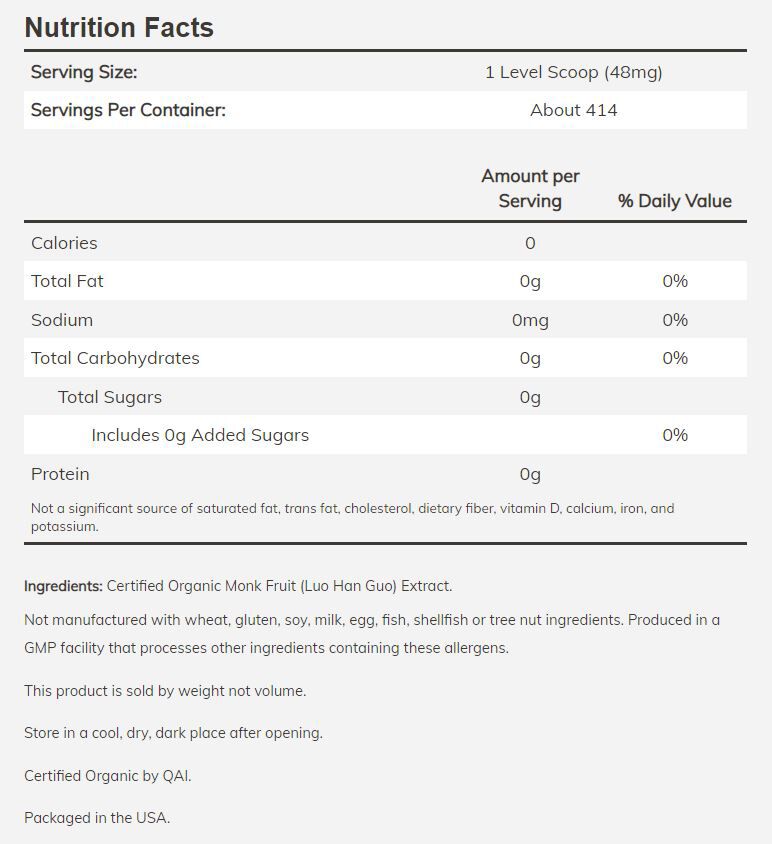
Task: Select the Total Fat row label
Action: coord(67,281)
